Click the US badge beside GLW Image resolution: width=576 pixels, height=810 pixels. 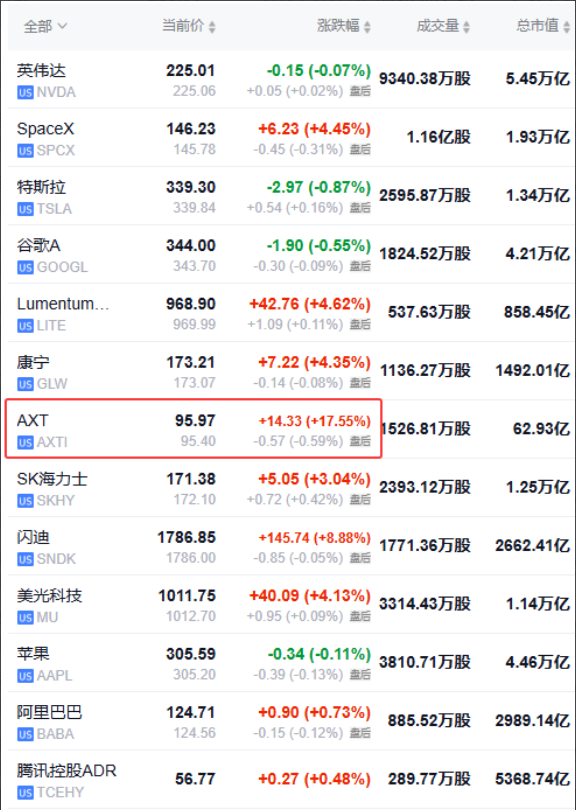coord(25,384)
